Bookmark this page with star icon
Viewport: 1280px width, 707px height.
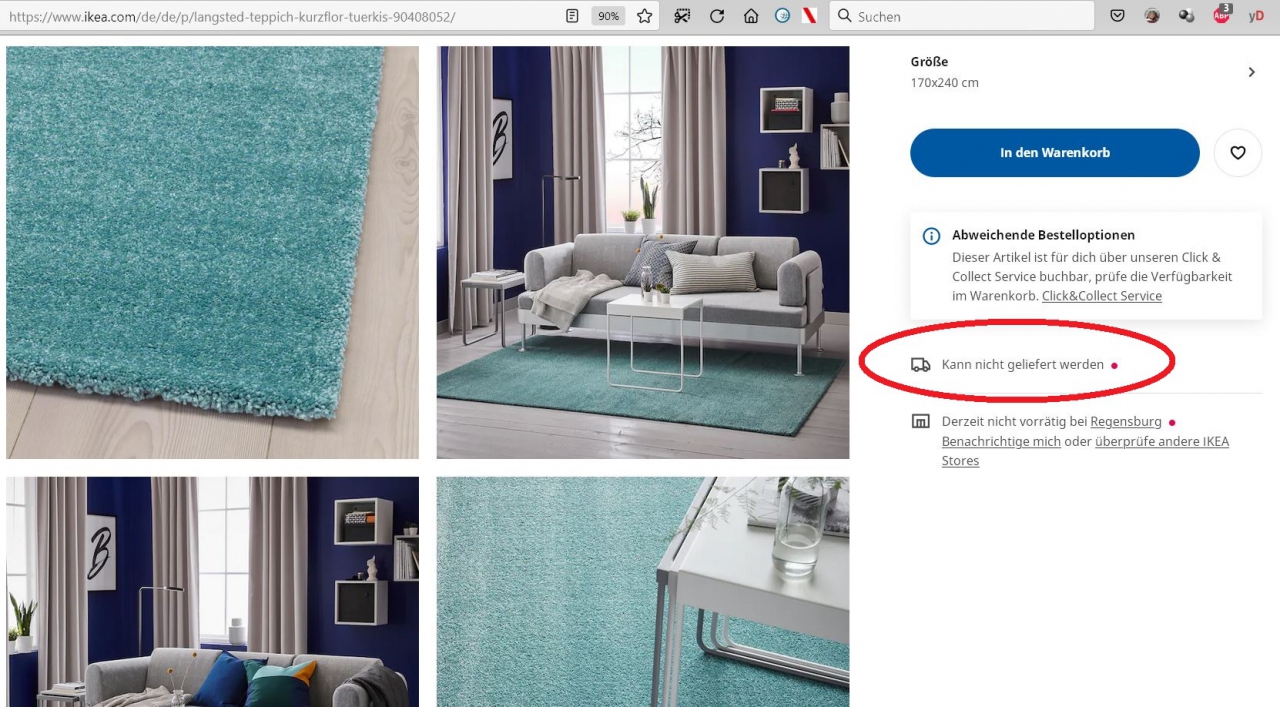point(645,16)
